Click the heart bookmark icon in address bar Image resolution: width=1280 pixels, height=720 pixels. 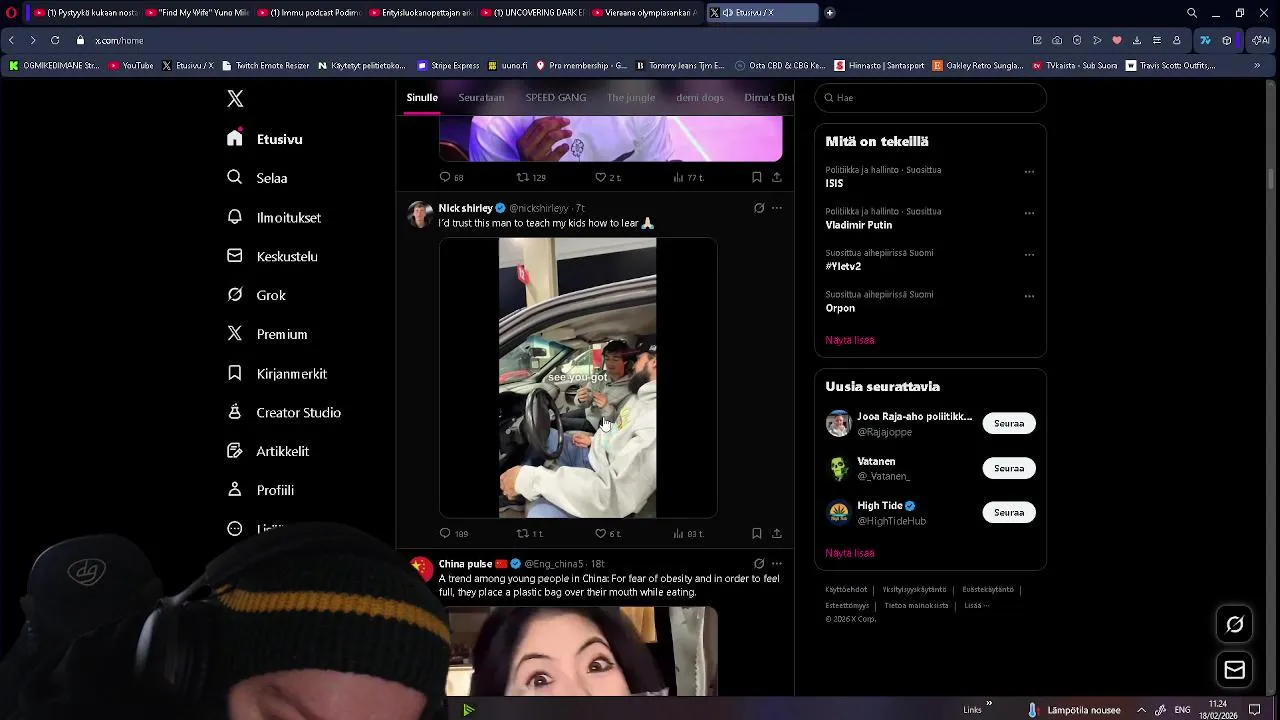1117,40
